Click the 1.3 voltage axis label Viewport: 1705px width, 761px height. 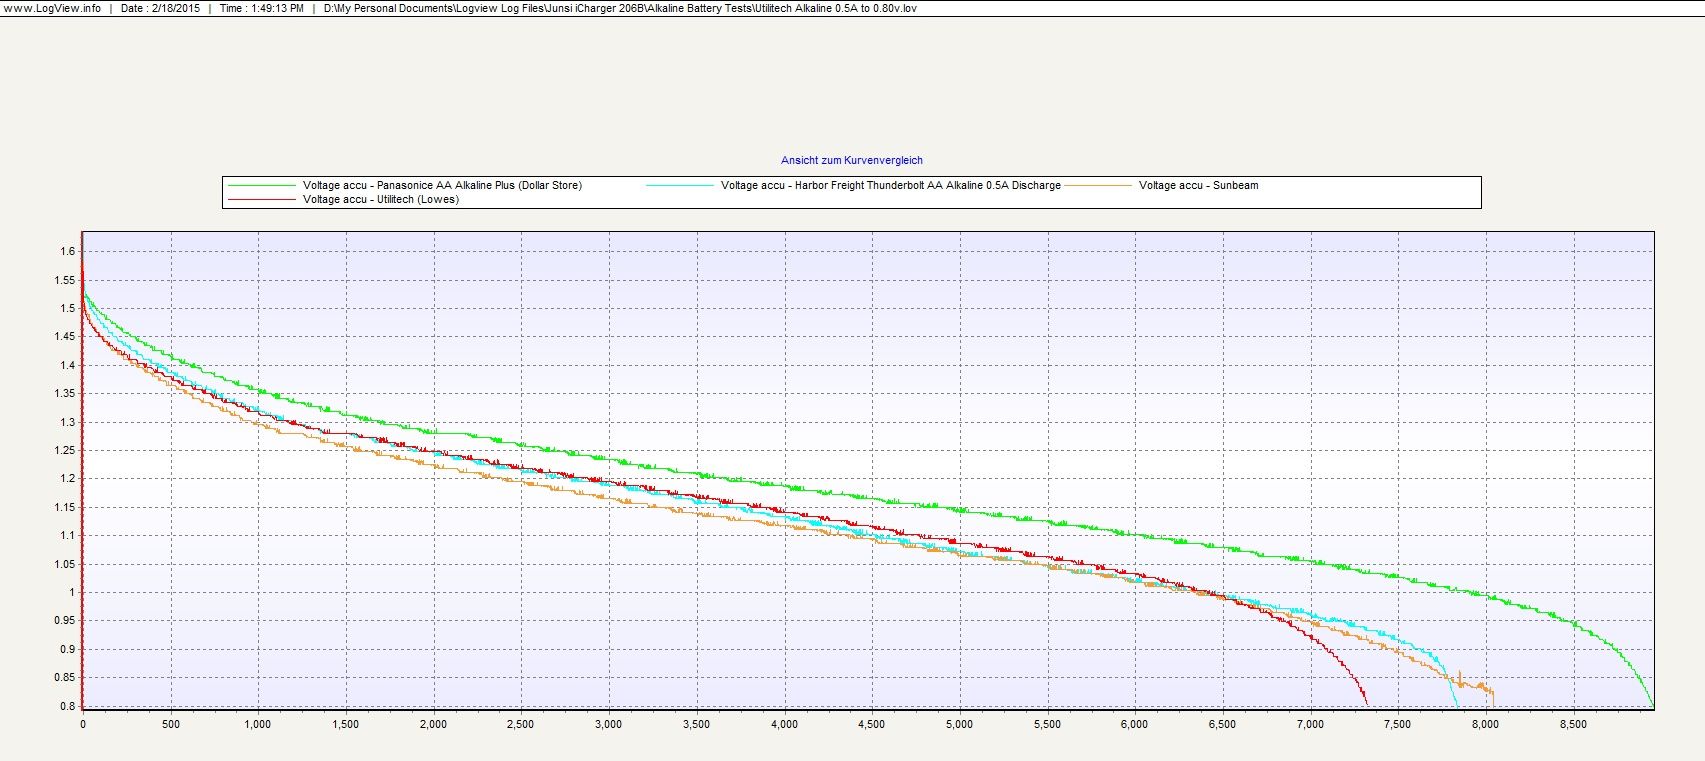click(67, 422)
